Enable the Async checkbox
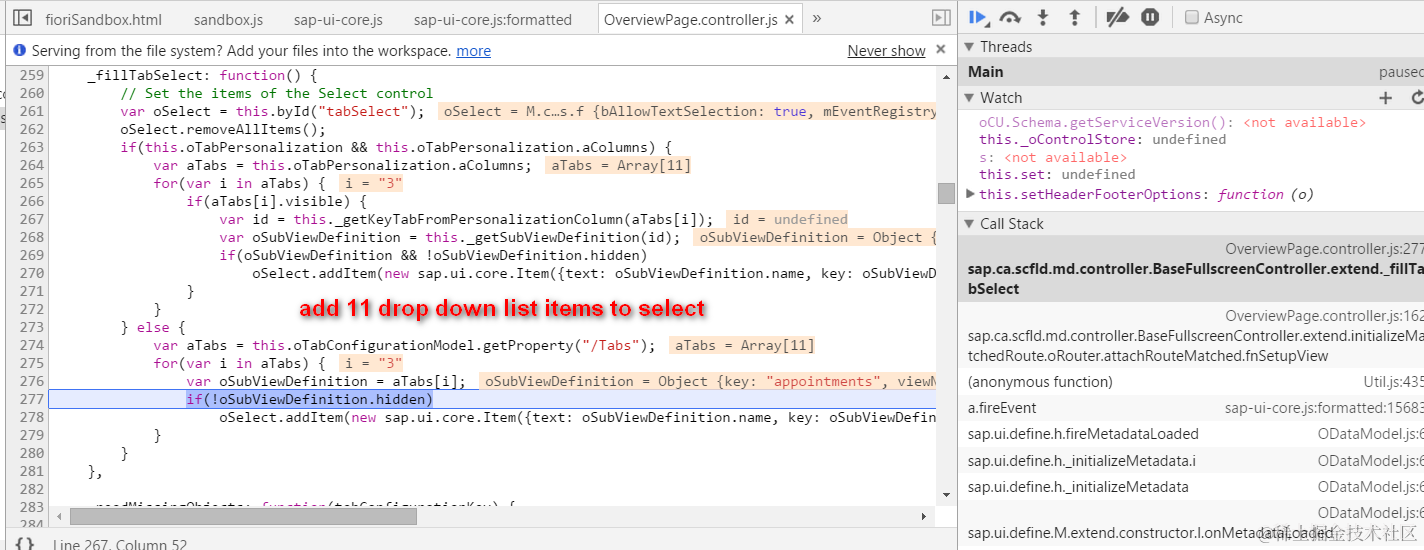This screenshot has height=550, width=1424. point(1191,17)
